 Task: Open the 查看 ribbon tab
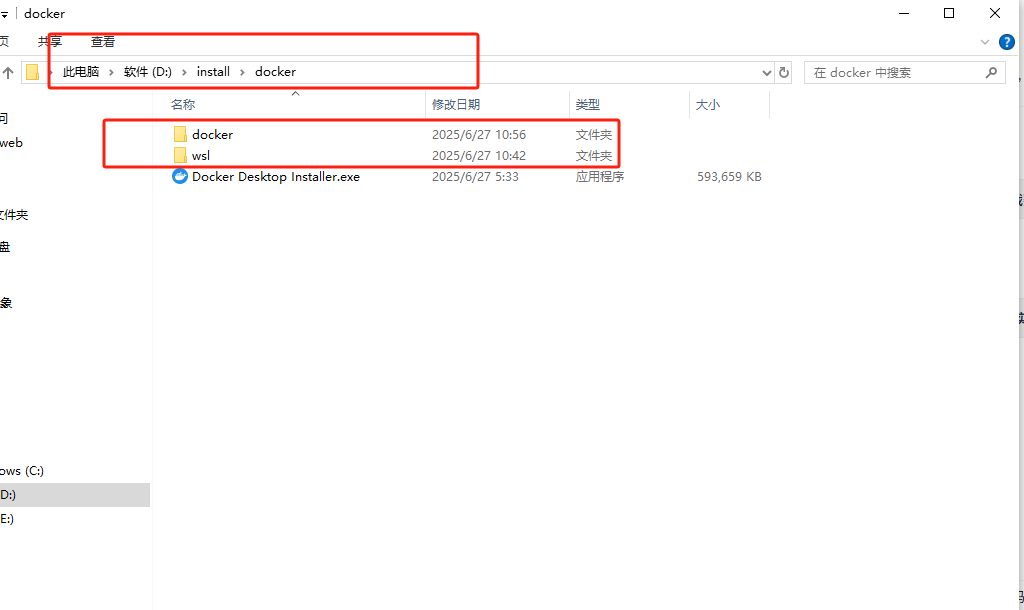(103, 42)
